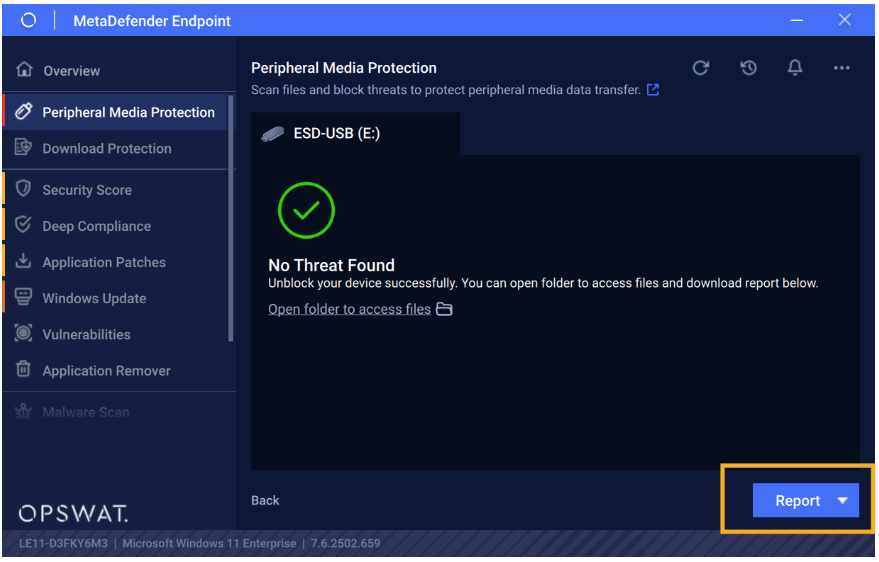Click the Deep Compliance check icon
Screen dimensions: 879x562
pos(23,225)
